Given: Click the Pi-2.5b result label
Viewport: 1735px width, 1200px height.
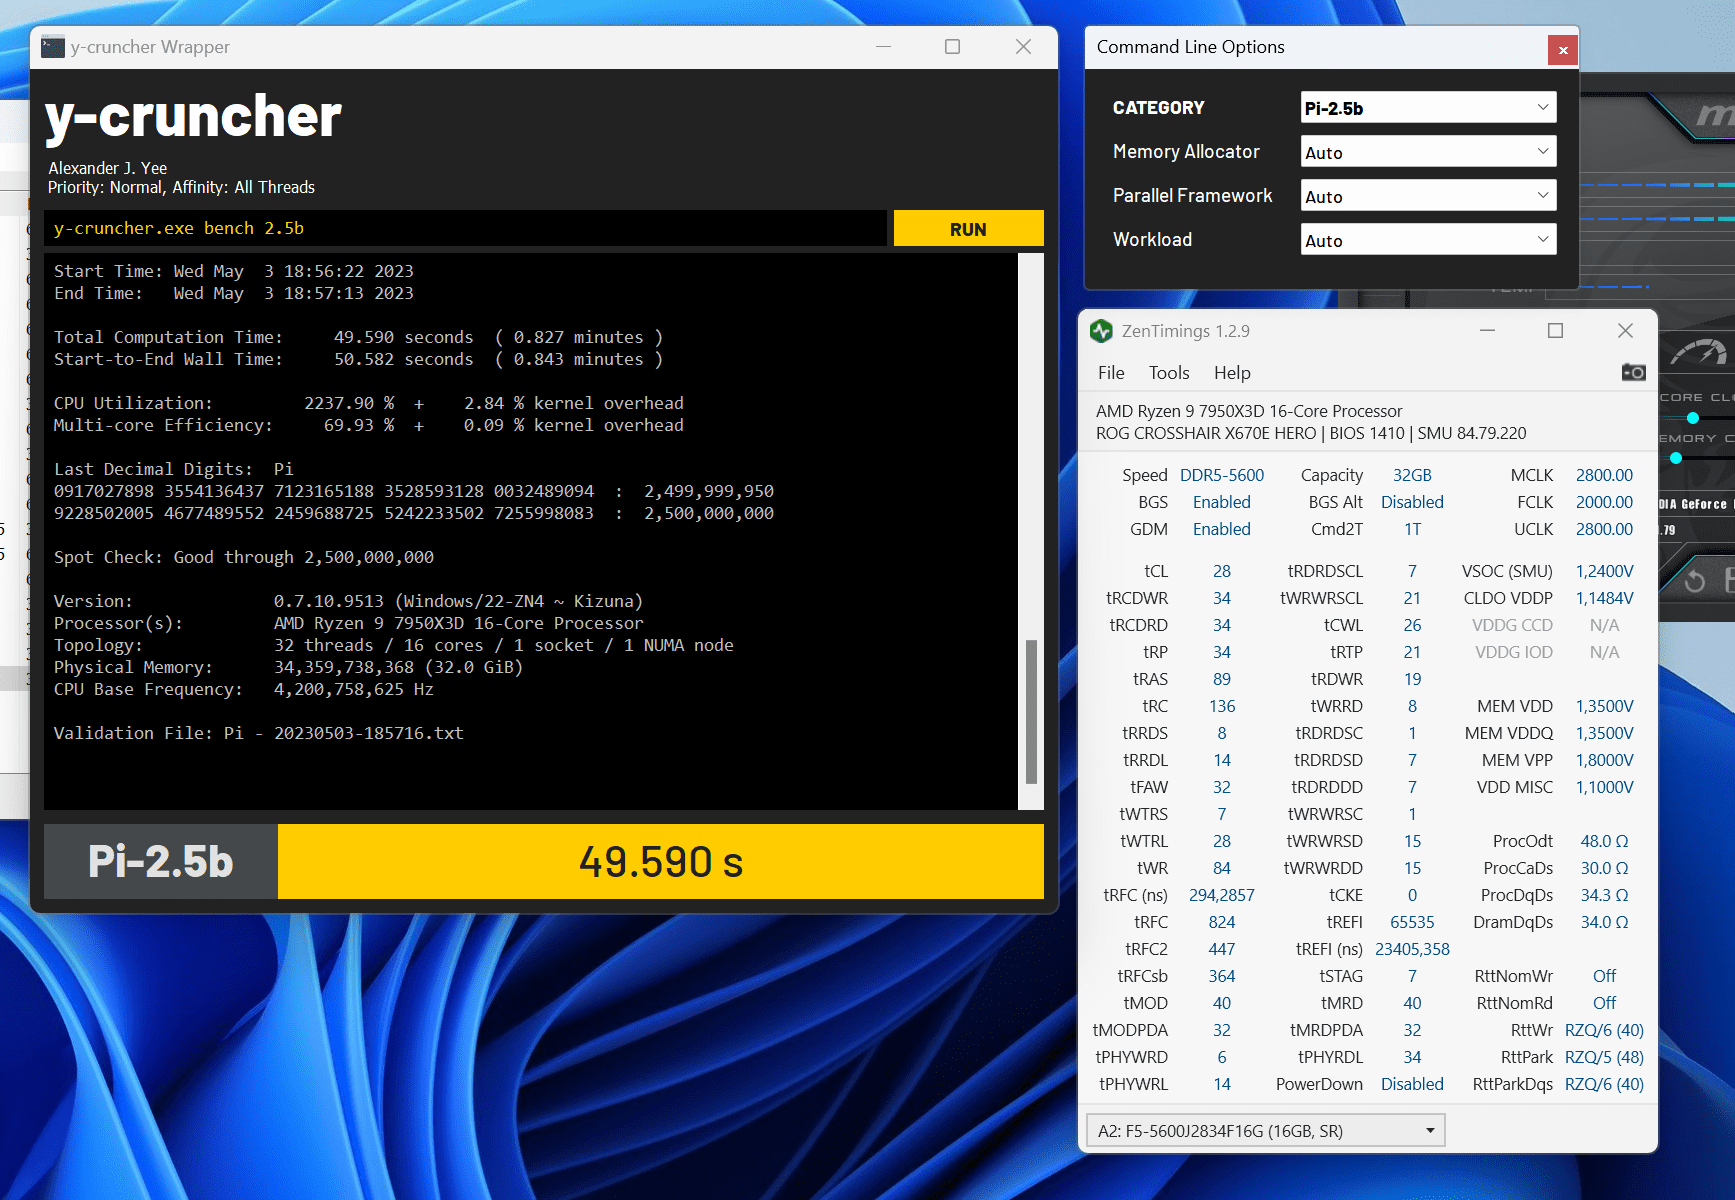Looking at the screenshot, I should point(161,861).
